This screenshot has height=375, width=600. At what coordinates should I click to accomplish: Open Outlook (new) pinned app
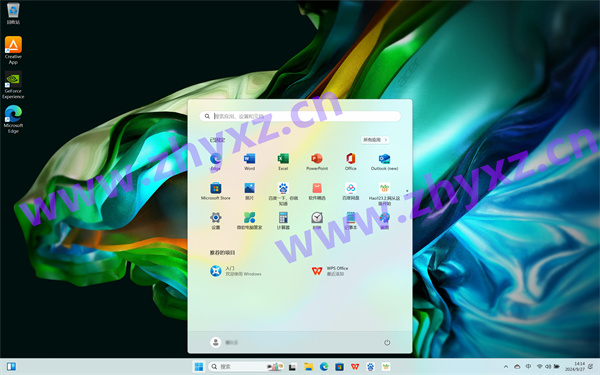tap(384, 161)
